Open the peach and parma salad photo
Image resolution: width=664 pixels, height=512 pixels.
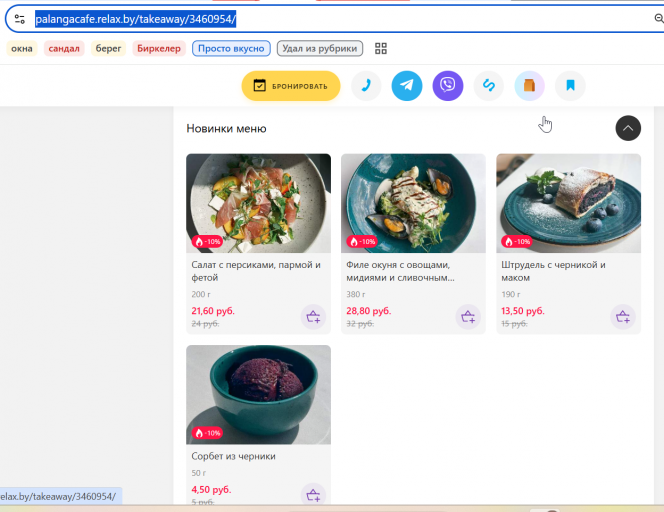(x=258, y=203)
